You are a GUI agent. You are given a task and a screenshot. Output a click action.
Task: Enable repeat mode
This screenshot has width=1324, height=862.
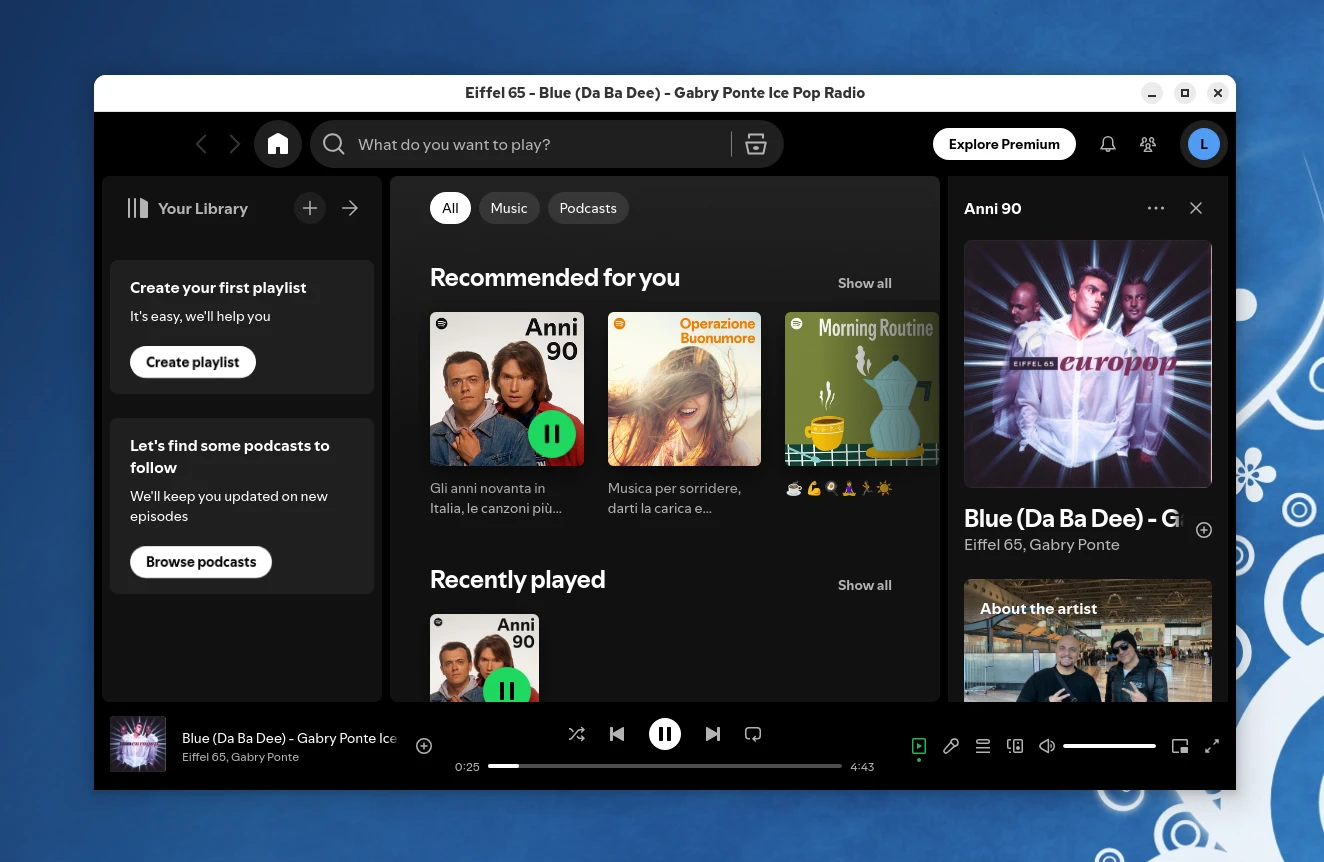[753, 734]
